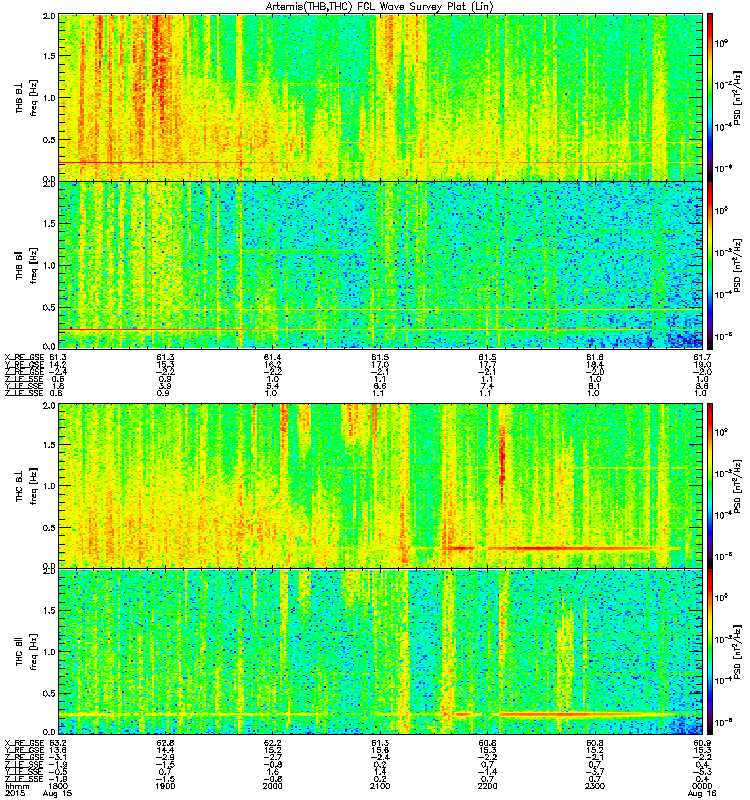Click the 1800 time tick label
This screenshot has height=800, width=750.
tap(58, 786)
